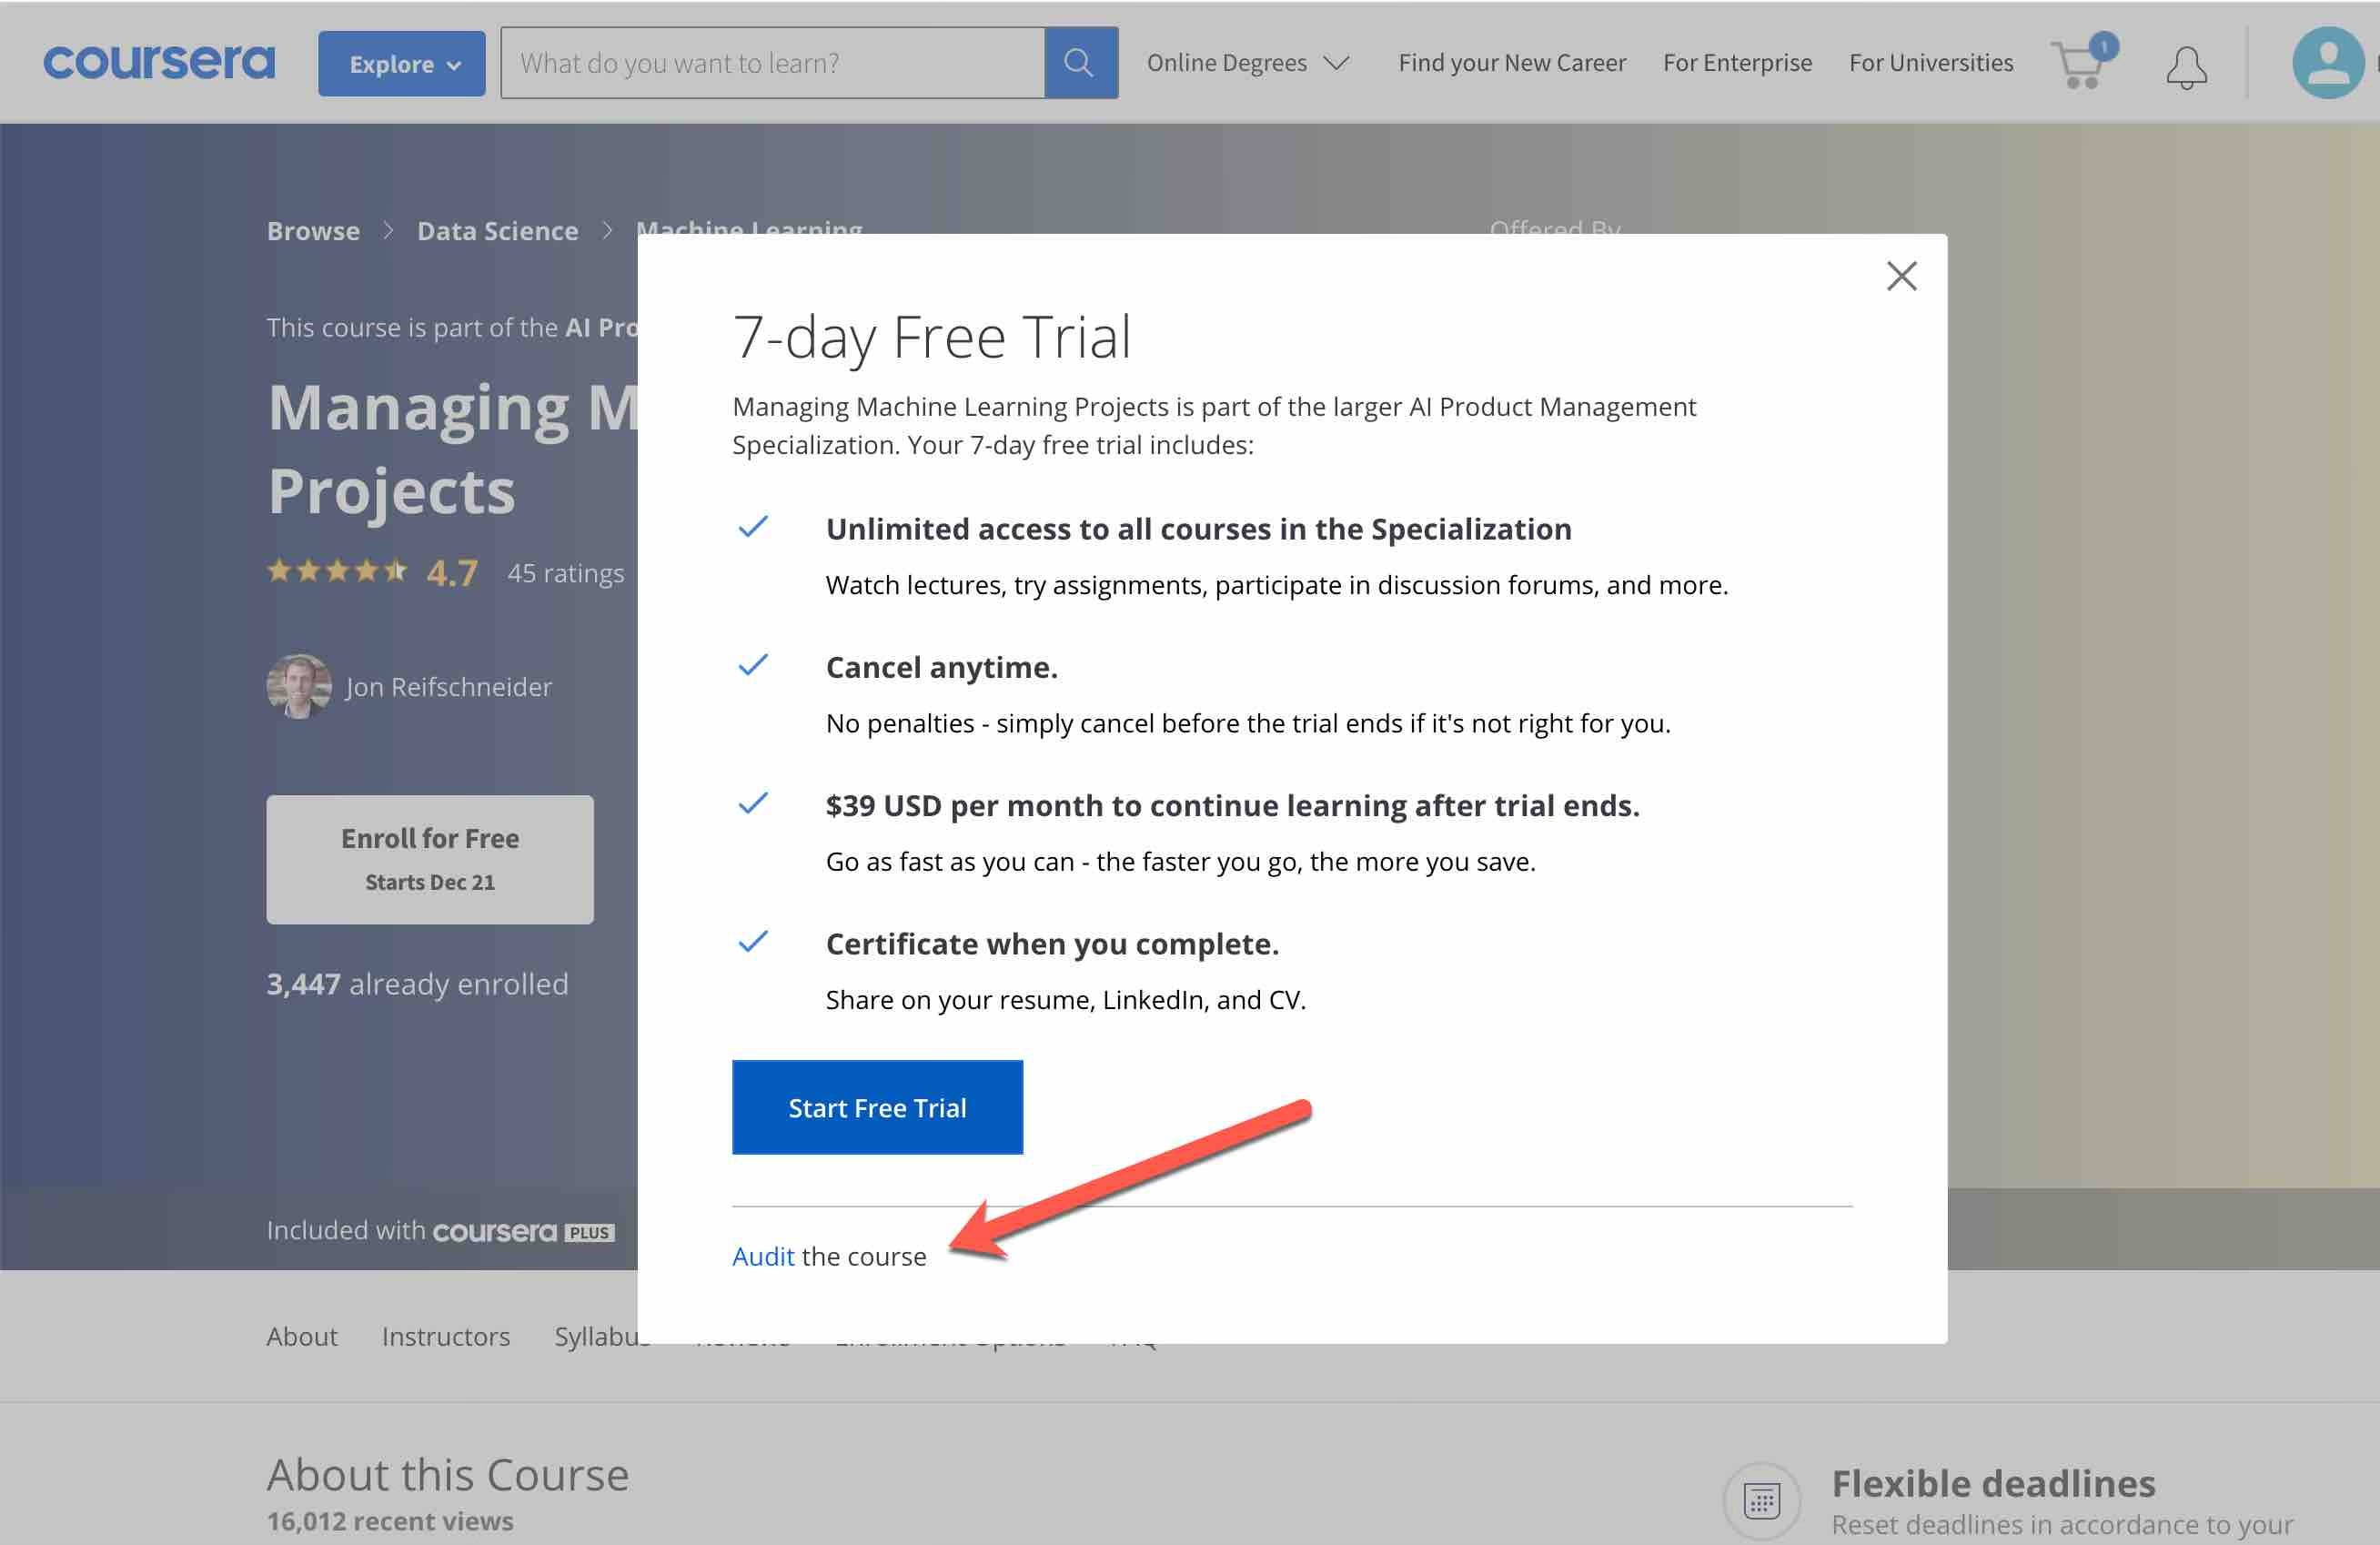
Task: Open the Explore dropdown menu
Action: click(x=402, y=64)
